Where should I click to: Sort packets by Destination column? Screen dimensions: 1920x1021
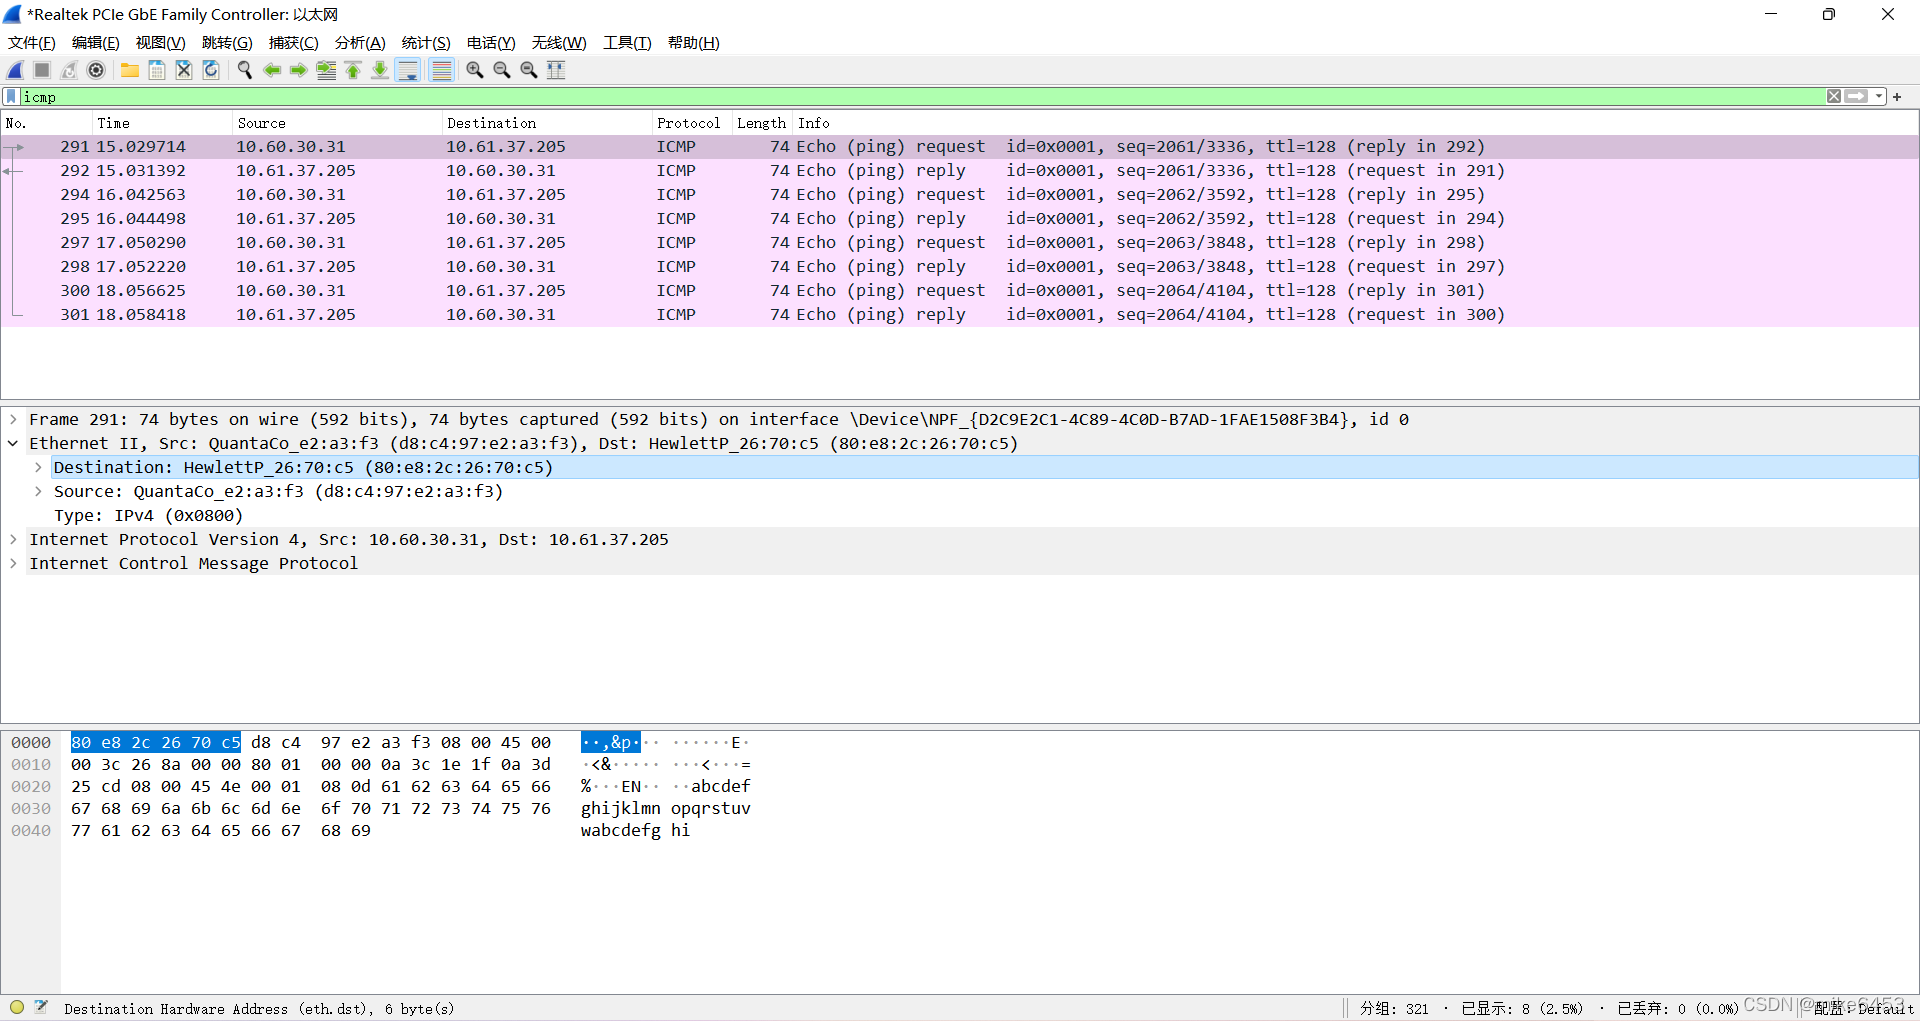pyautogui.click(x=547, y=123)
